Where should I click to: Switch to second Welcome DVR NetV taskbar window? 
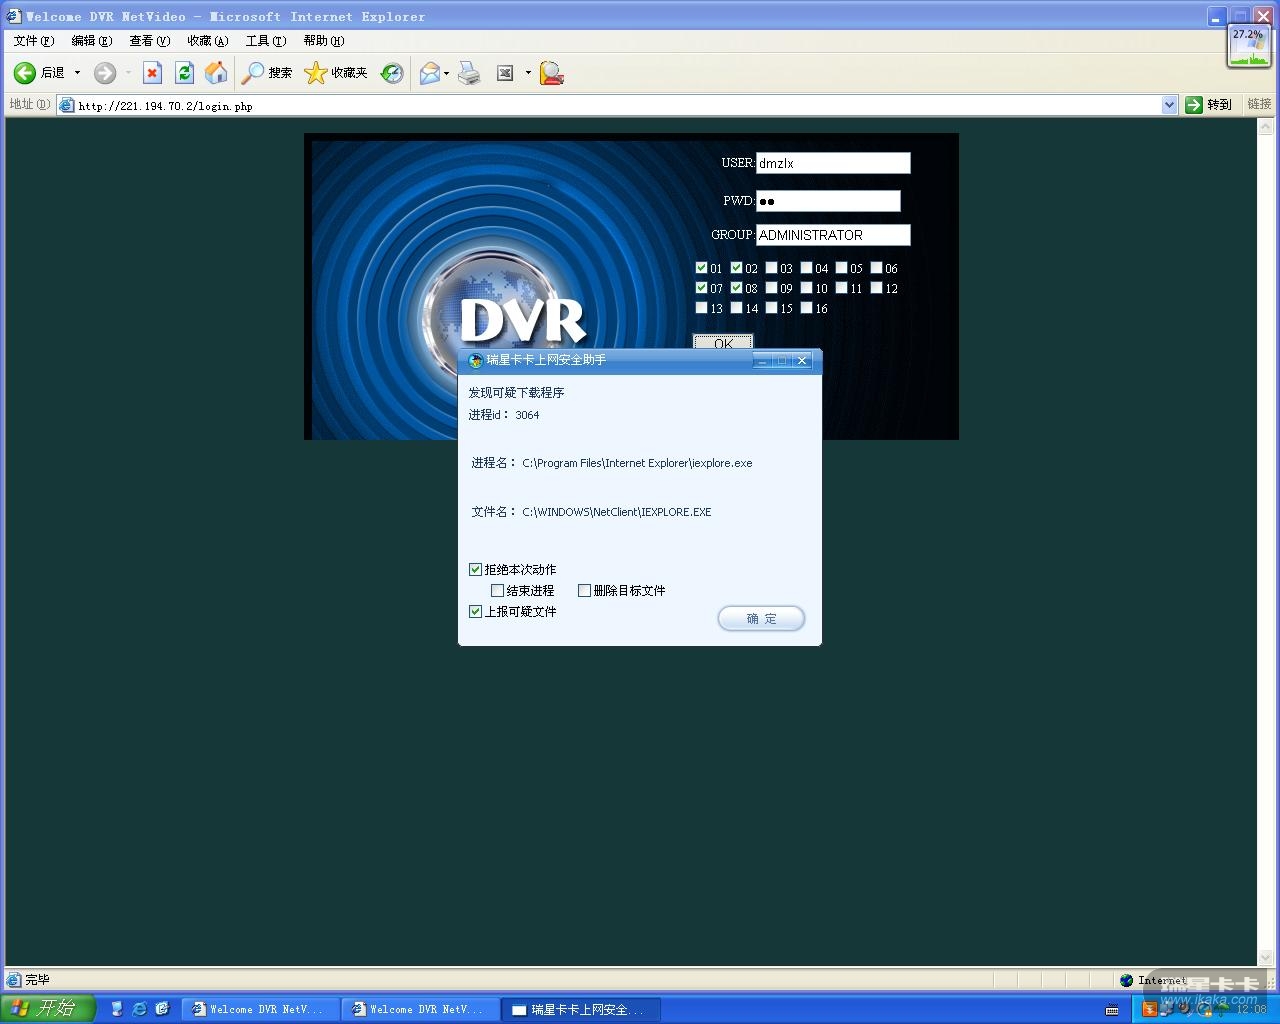pyautogui.click(x=420, y=1010)
